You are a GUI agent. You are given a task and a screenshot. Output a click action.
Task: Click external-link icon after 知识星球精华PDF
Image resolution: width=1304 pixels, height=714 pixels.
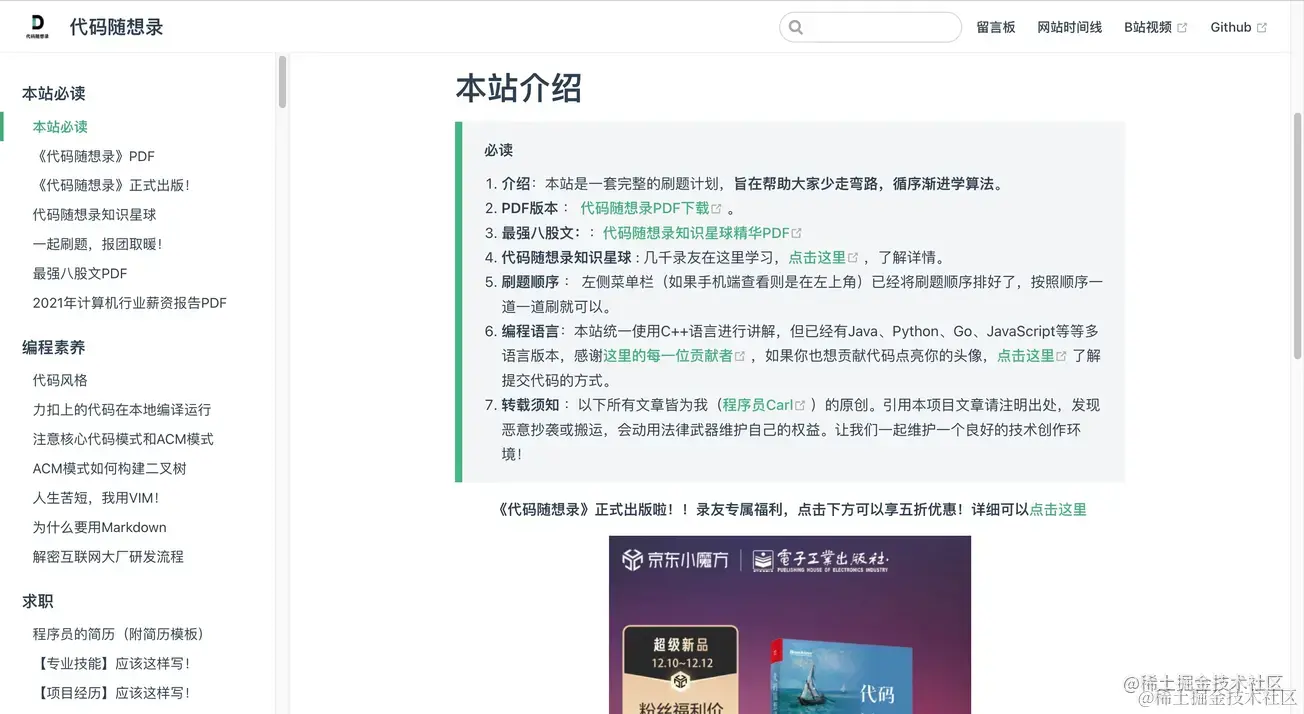point(797,233)
